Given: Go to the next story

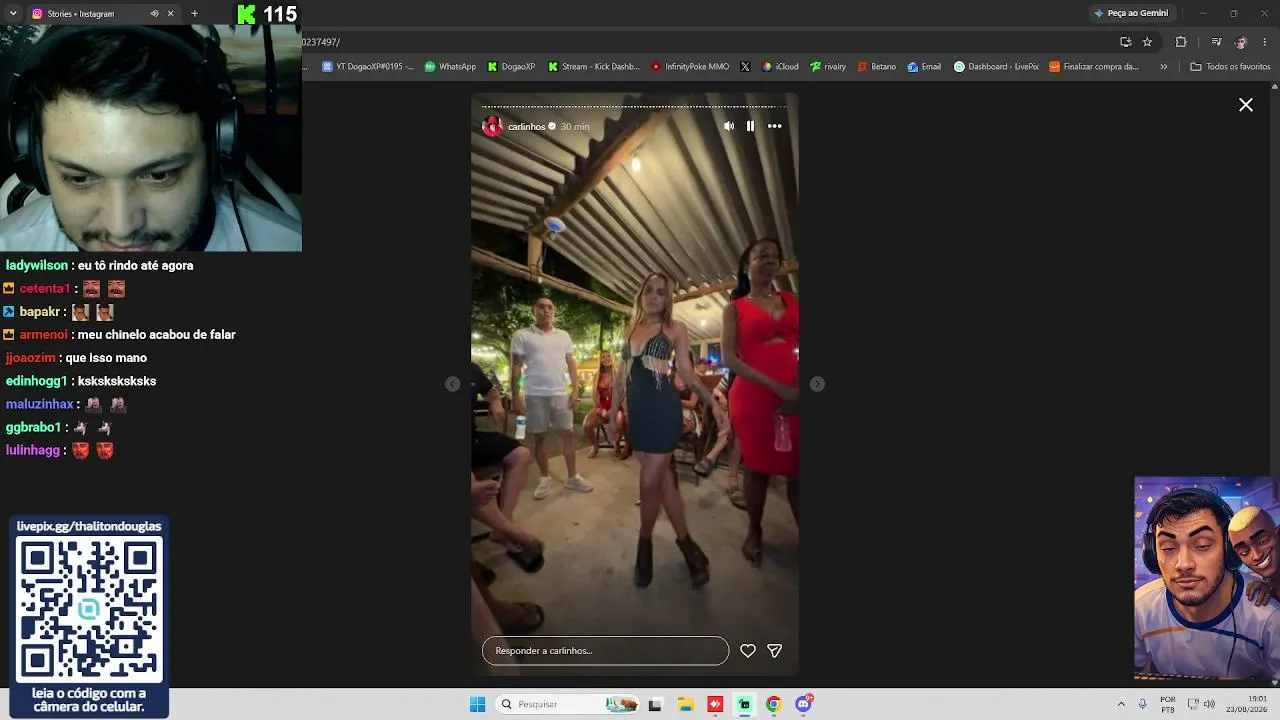Looking at the screenshot, I should pyautogui.click(x=817, y=384).
